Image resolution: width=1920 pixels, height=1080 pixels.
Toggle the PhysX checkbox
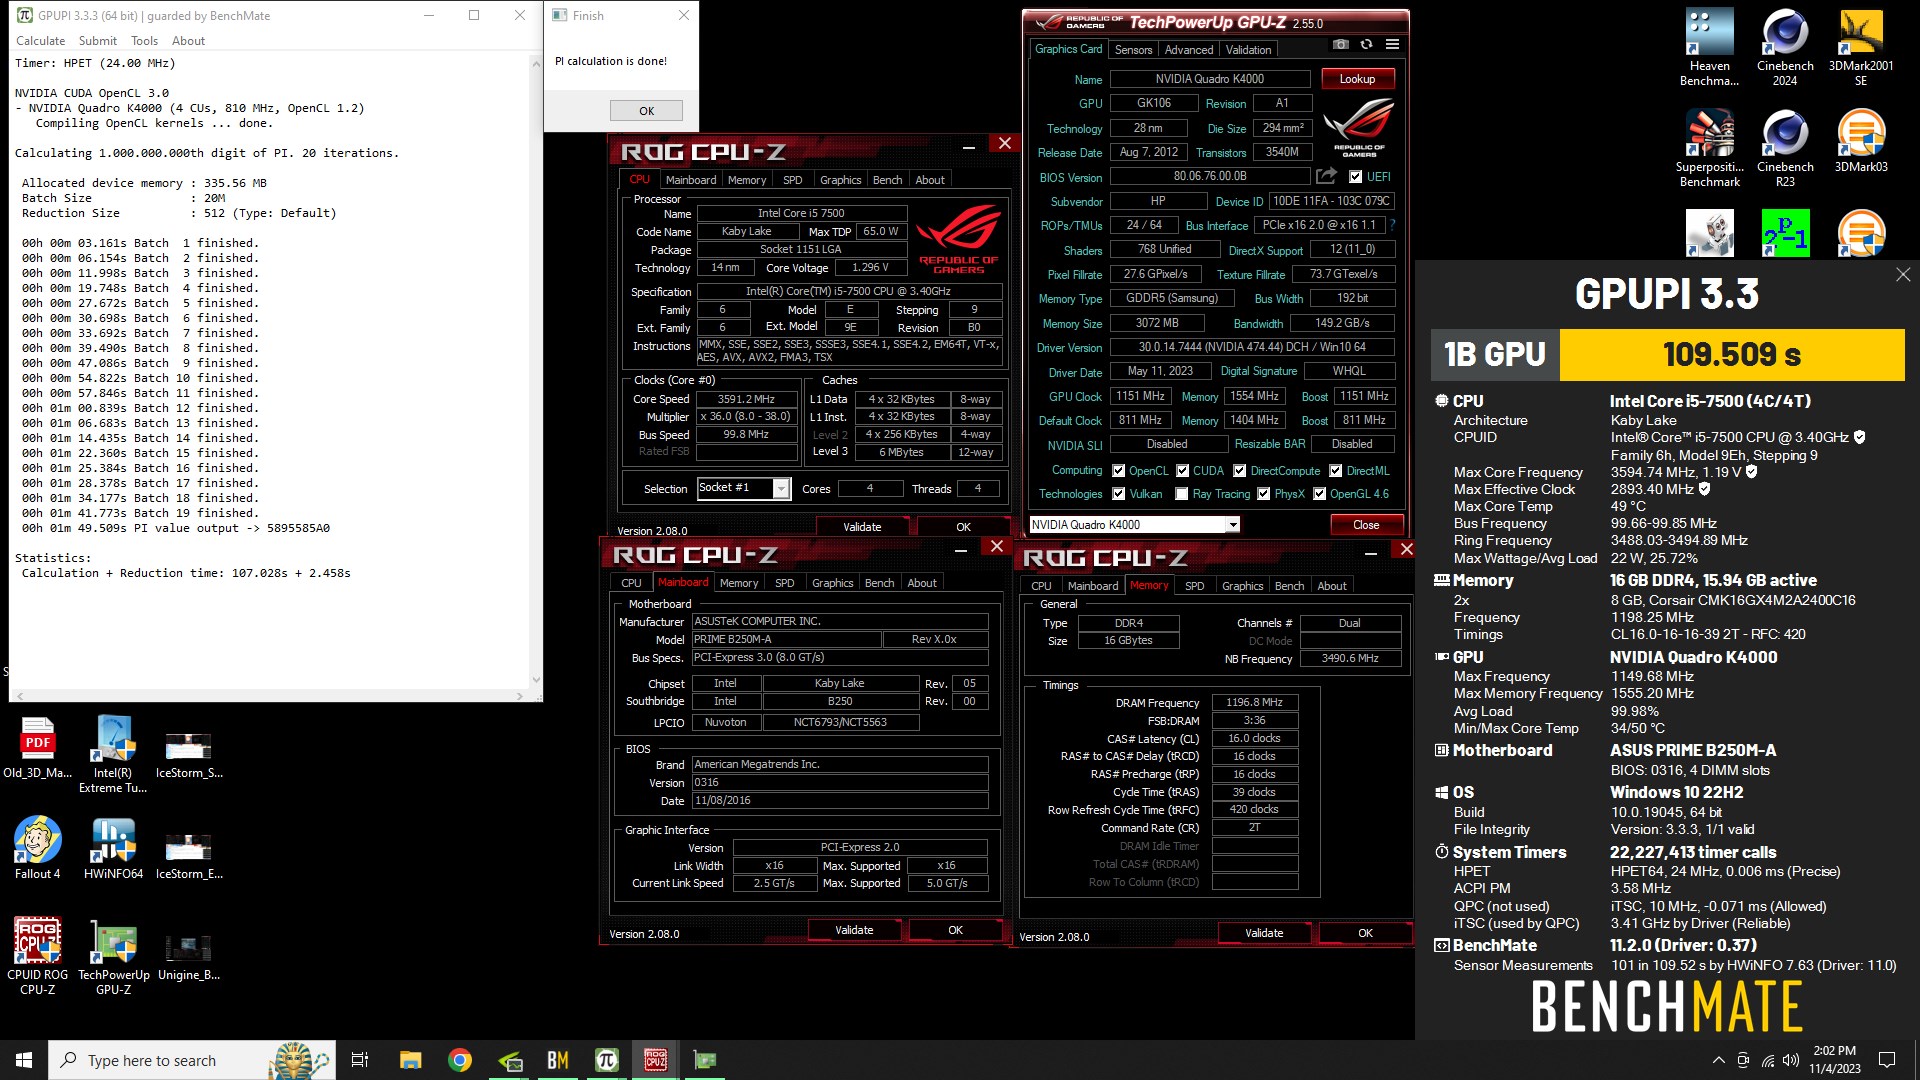point(1263,494)
